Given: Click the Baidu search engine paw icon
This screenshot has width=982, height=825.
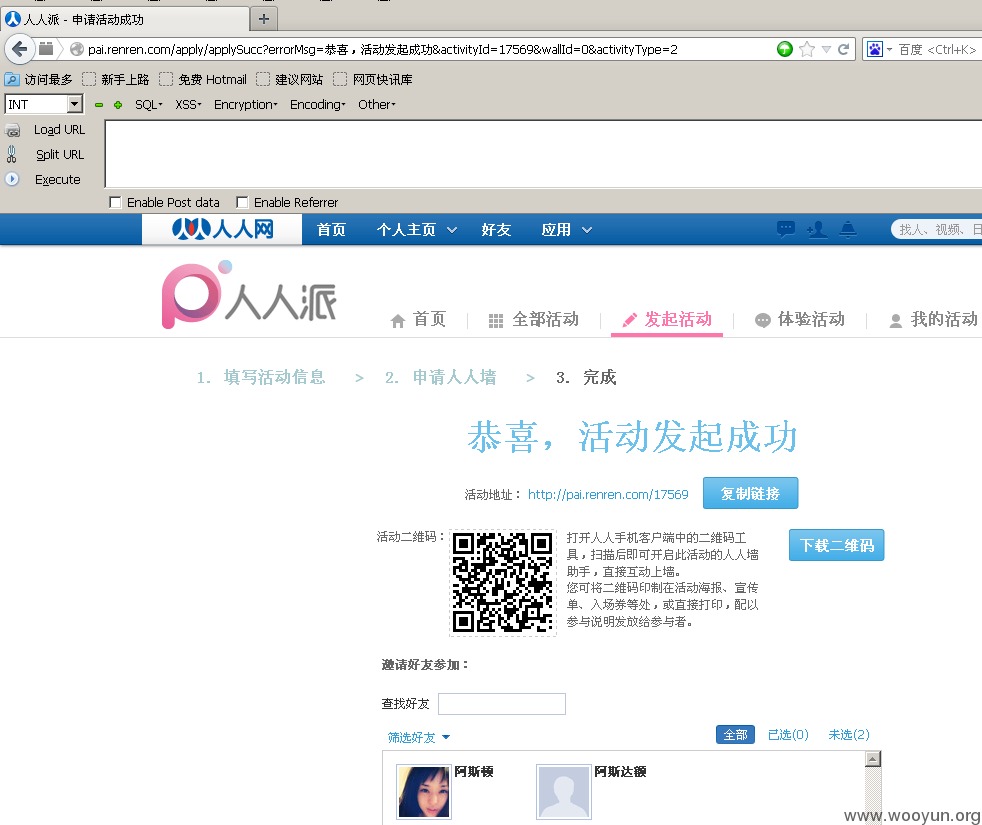Looking at the screenshot, I should [x=875, y=49].
